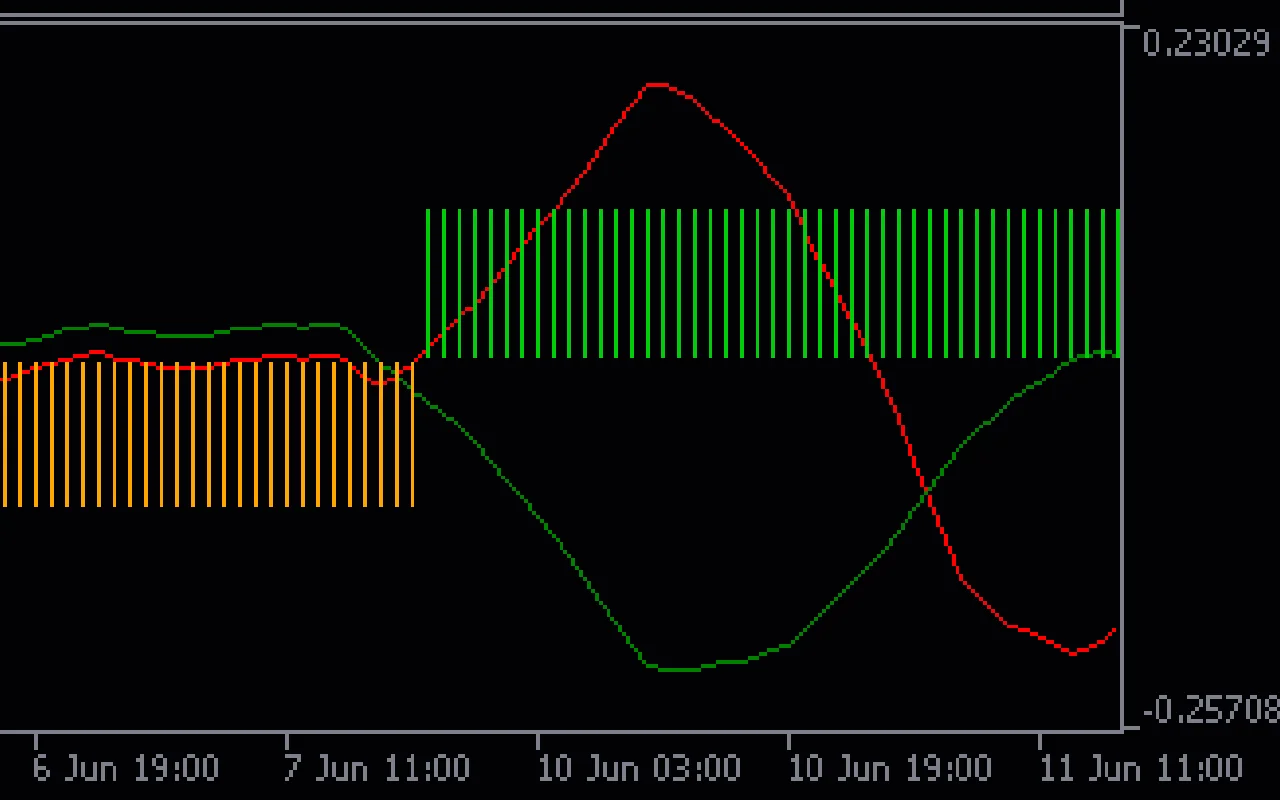
Task: Click the 7 Jun 11:00 time label
Action: click(x=377, y=769)
